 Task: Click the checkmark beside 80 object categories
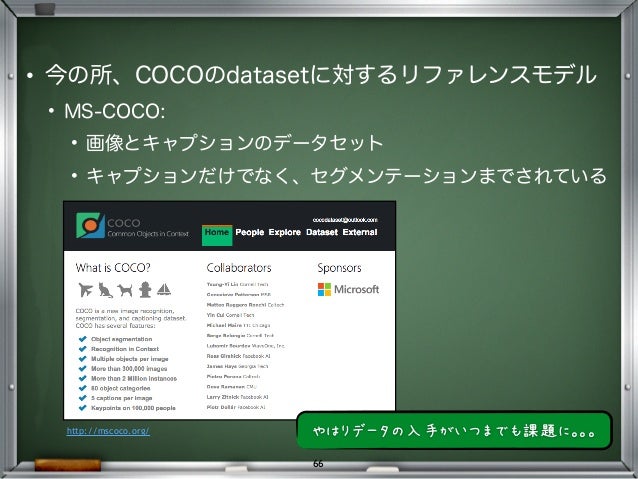83,388
